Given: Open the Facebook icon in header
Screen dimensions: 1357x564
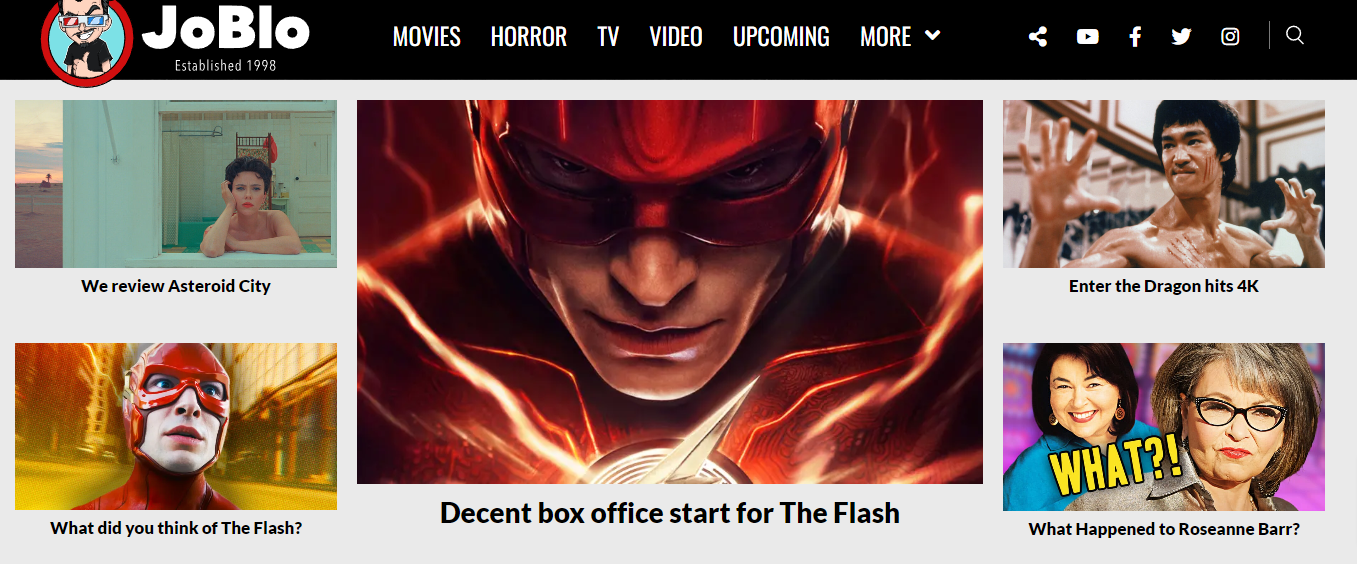Looking at the screenshot, I should click(1135, 37).
